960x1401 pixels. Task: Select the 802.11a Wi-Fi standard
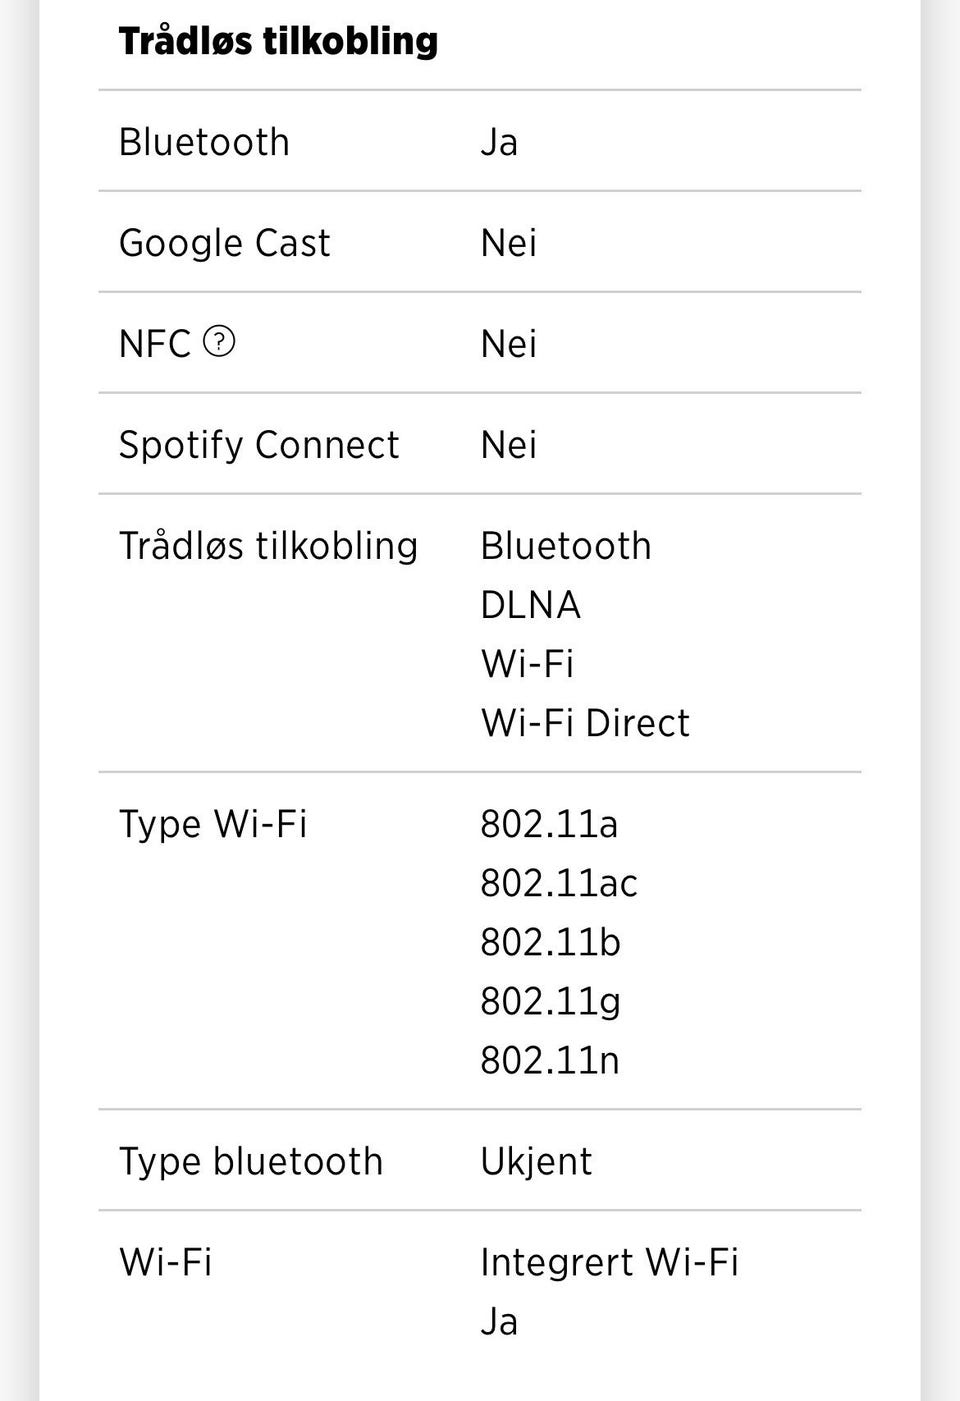click(x=549, y=825)
